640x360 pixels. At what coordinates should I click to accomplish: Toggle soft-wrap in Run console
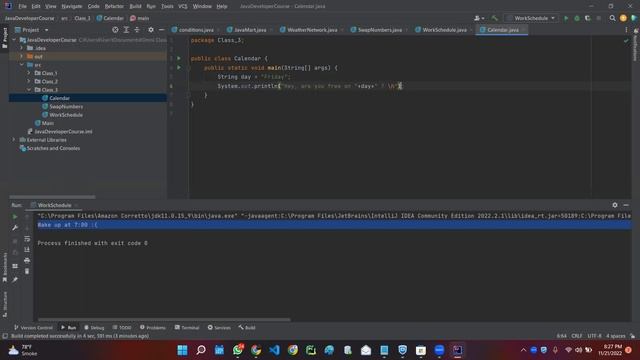pos(27,239)
